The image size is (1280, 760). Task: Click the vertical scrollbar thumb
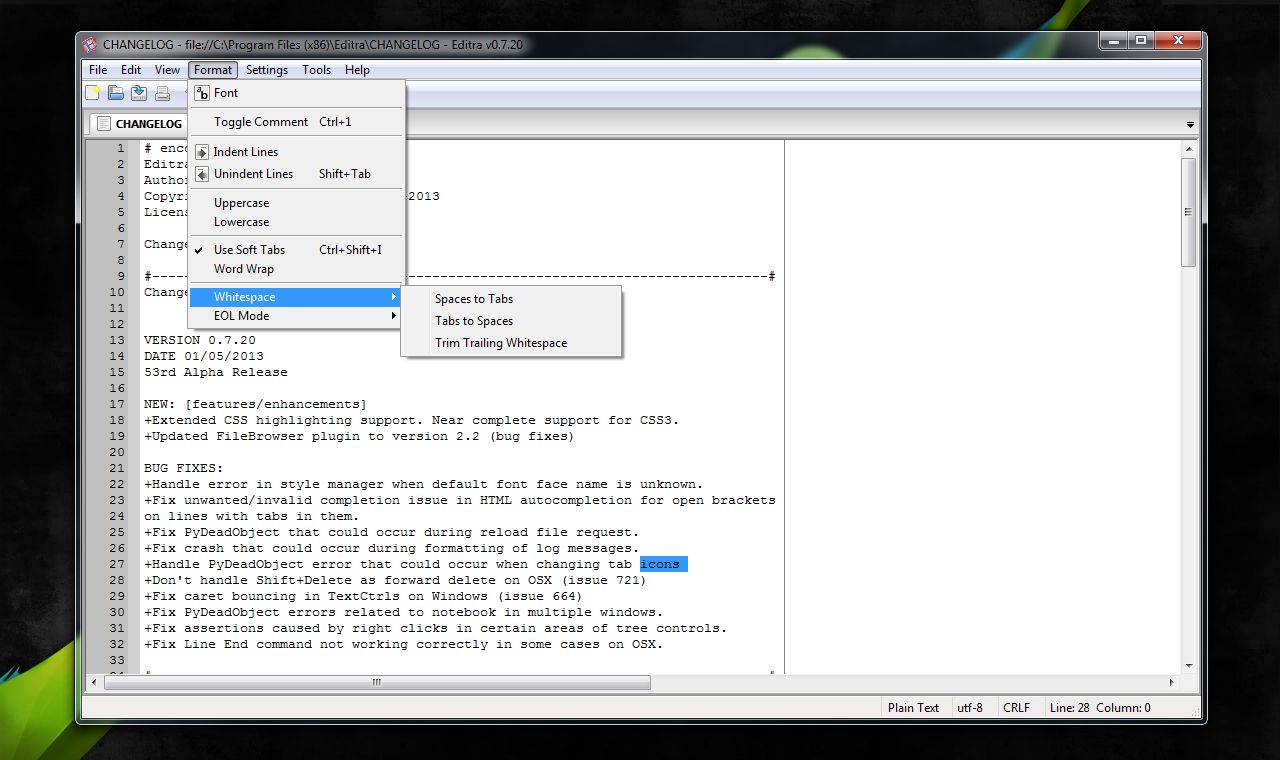click(1189, 212)
